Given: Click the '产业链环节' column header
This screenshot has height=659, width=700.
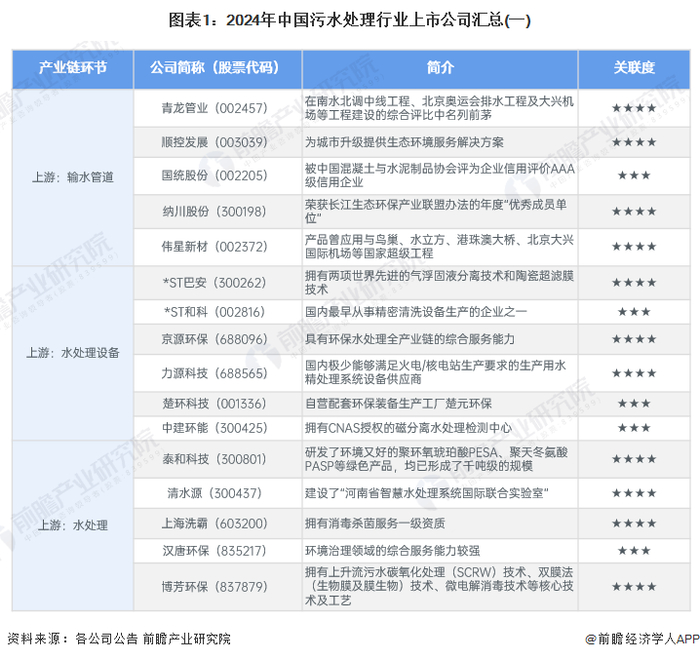Looking at the screenshot, I should coord(73,68).
